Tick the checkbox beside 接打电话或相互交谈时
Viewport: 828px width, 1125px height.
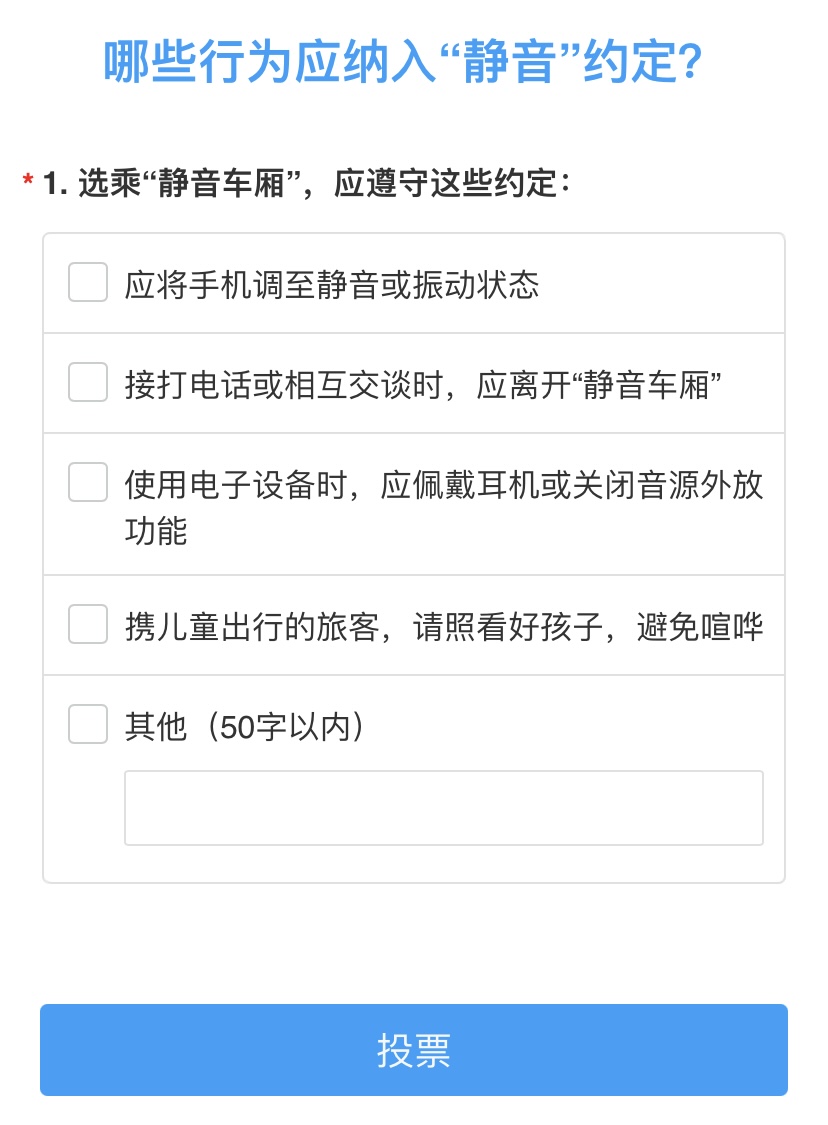[x=88, y=382]
